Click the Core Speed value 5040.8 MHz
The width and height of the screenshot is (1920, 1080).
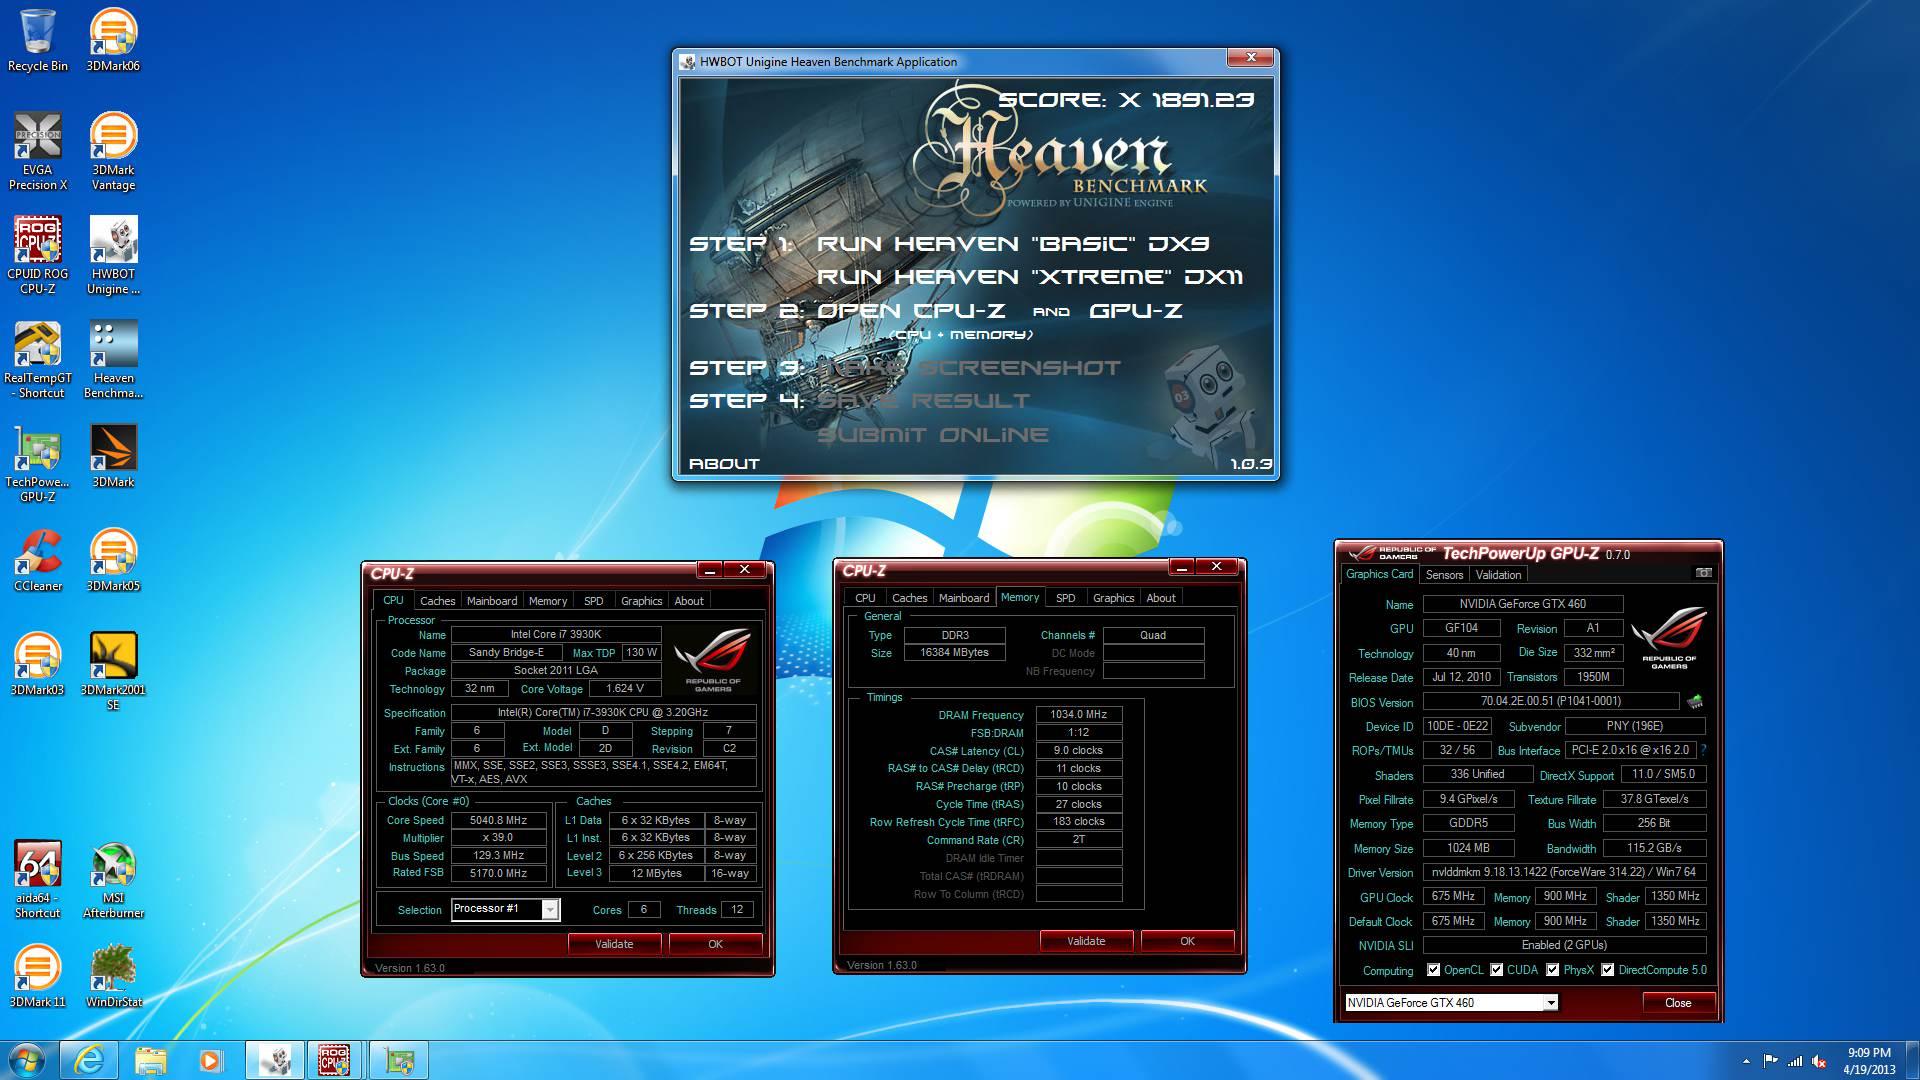pos(498,820)
